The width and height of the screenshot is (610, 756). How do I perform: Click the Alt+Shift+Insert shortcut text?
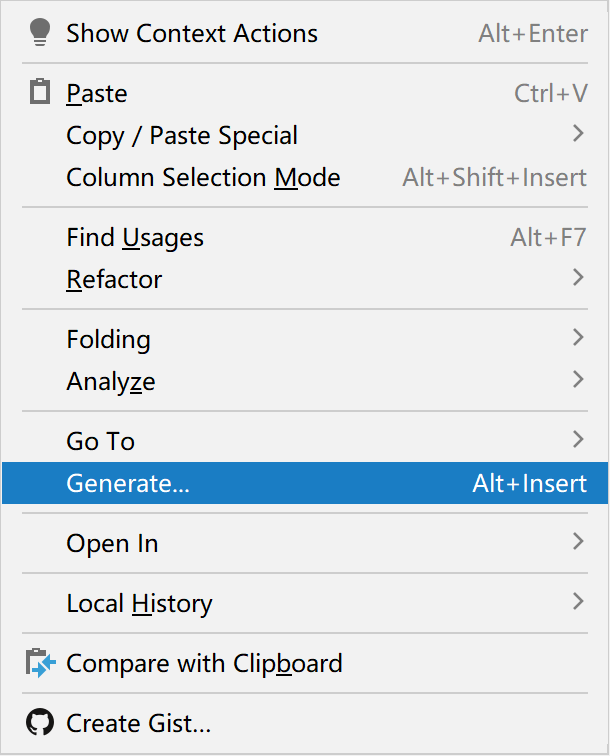(x=494, y=178)
